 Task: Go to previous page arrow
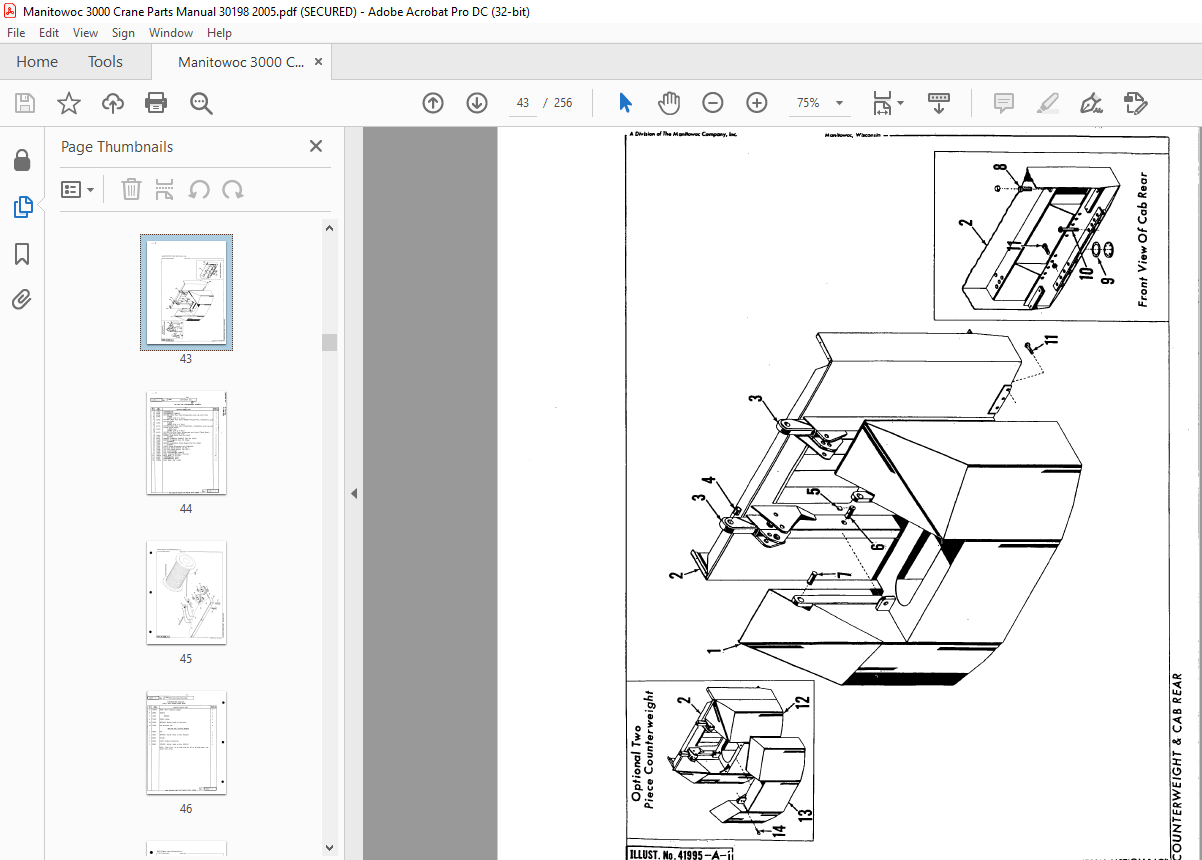pos(433,103)
